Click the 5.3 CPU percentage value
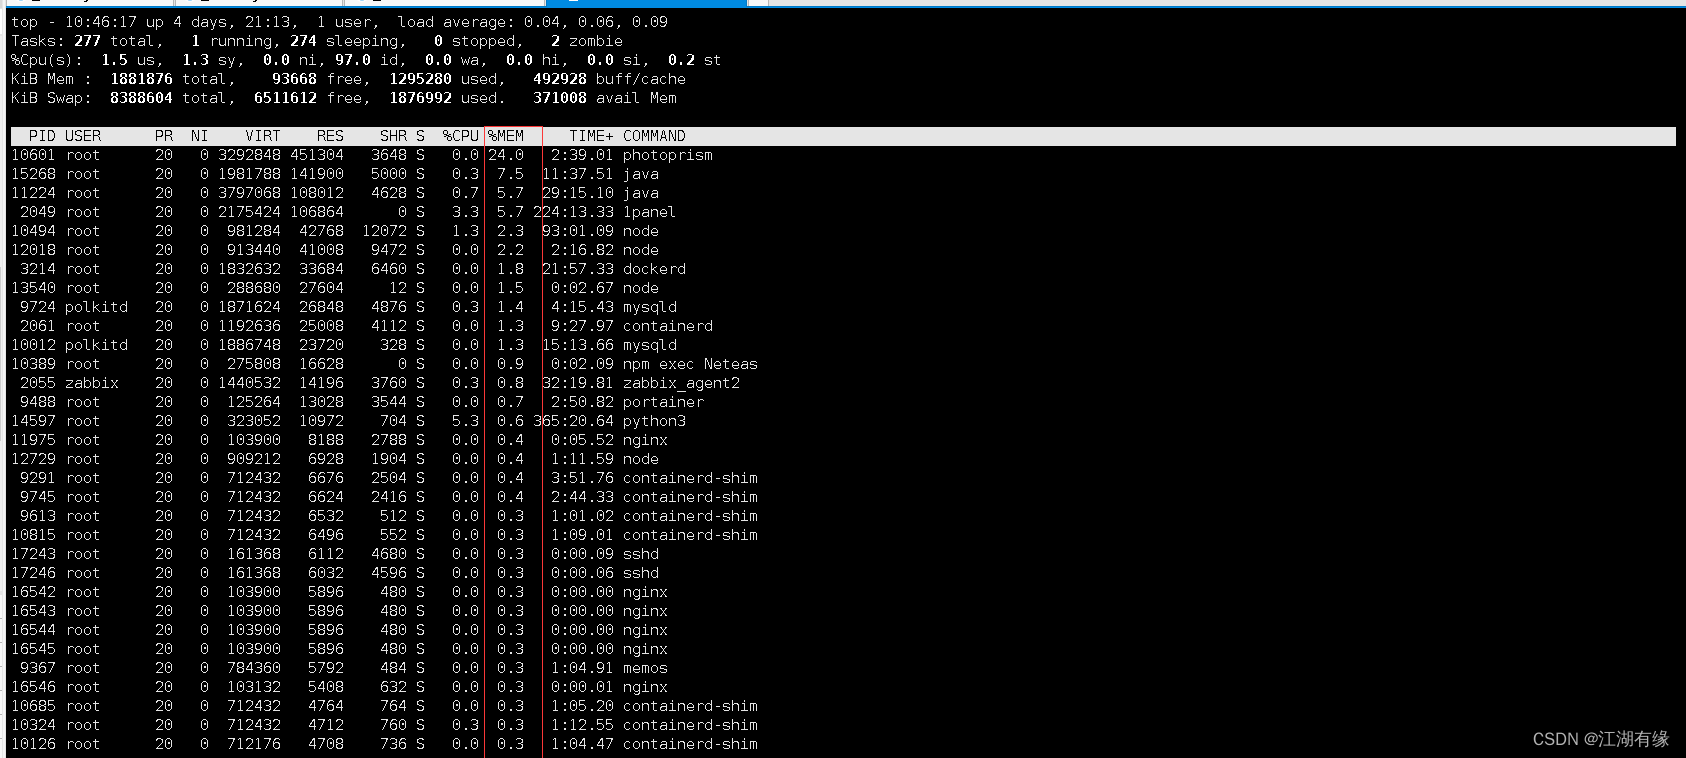This screenshot has height=758, width=1686. coord(465,421)
